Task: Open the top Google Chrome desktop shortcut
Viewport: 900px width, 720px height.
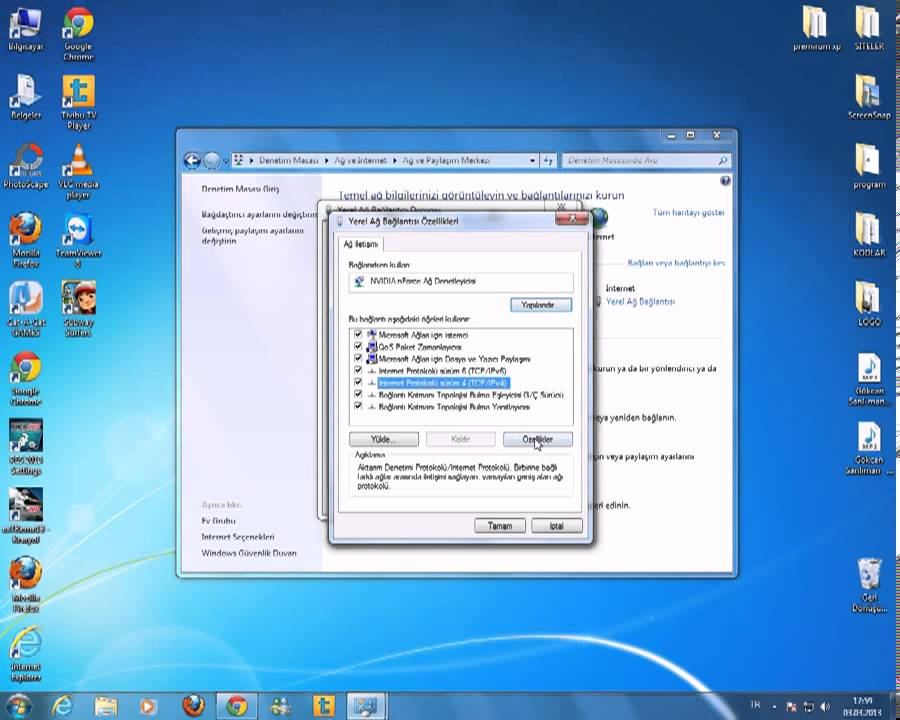Action: pyautogui.click(x=78, y=33)
